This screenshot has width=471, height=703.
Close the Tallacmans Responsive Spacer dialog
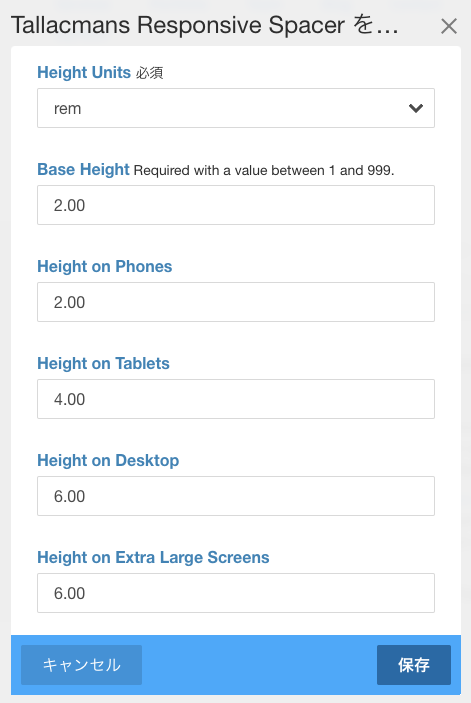(x=449, y=26)
